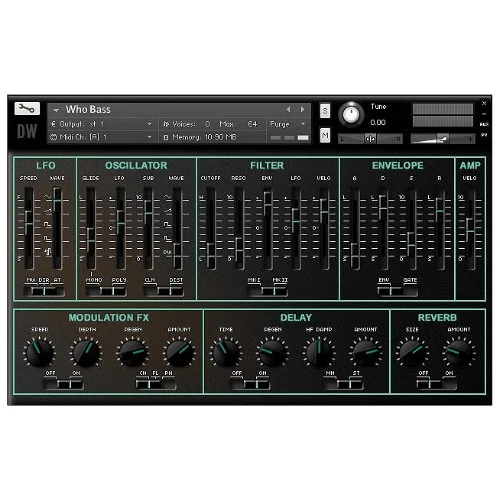Go to the next instrument preset arrow
500x500 pixels.
tap(302, 109)
